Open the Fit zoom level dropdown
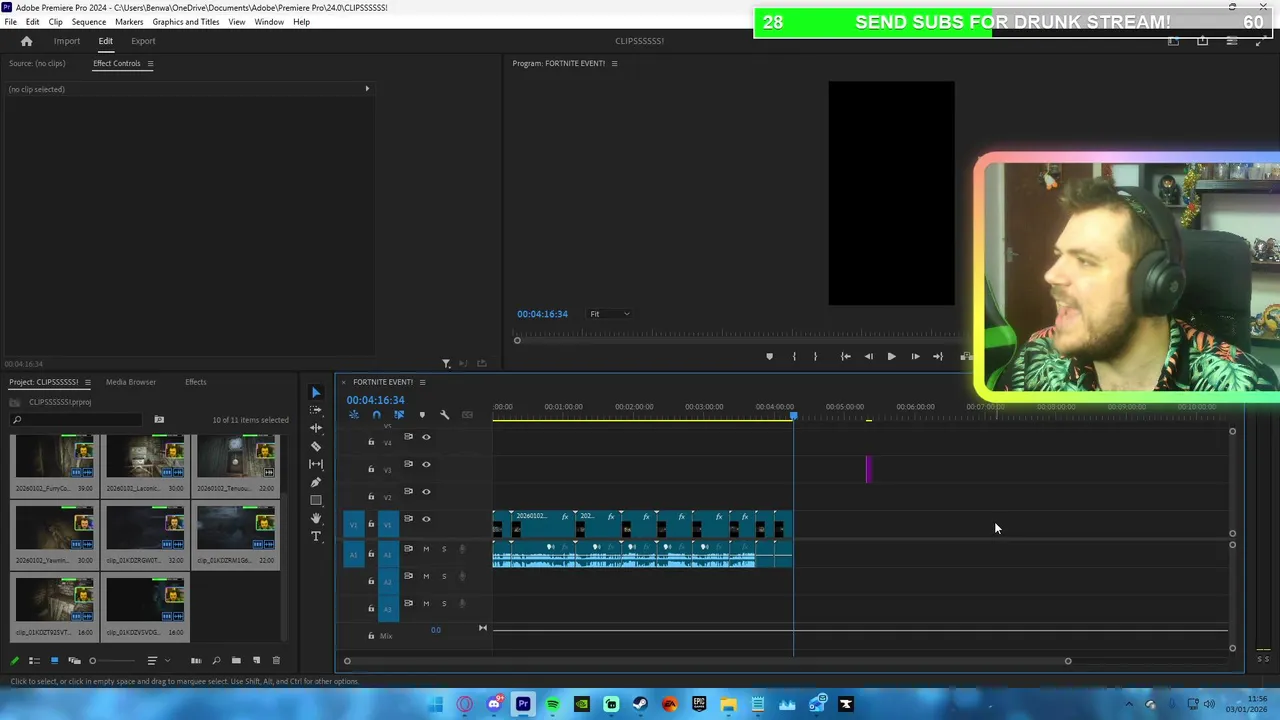1280x720 pixels. (x=610, y=314)
